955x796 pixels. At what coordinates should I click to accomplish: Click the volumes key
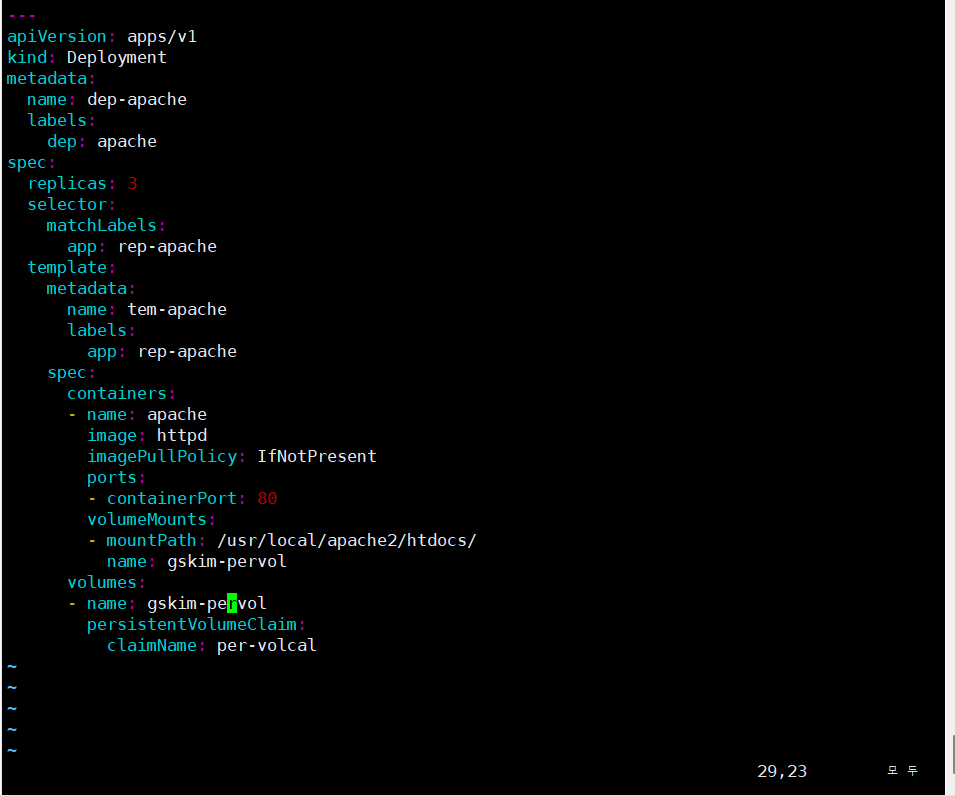point(102,583)
